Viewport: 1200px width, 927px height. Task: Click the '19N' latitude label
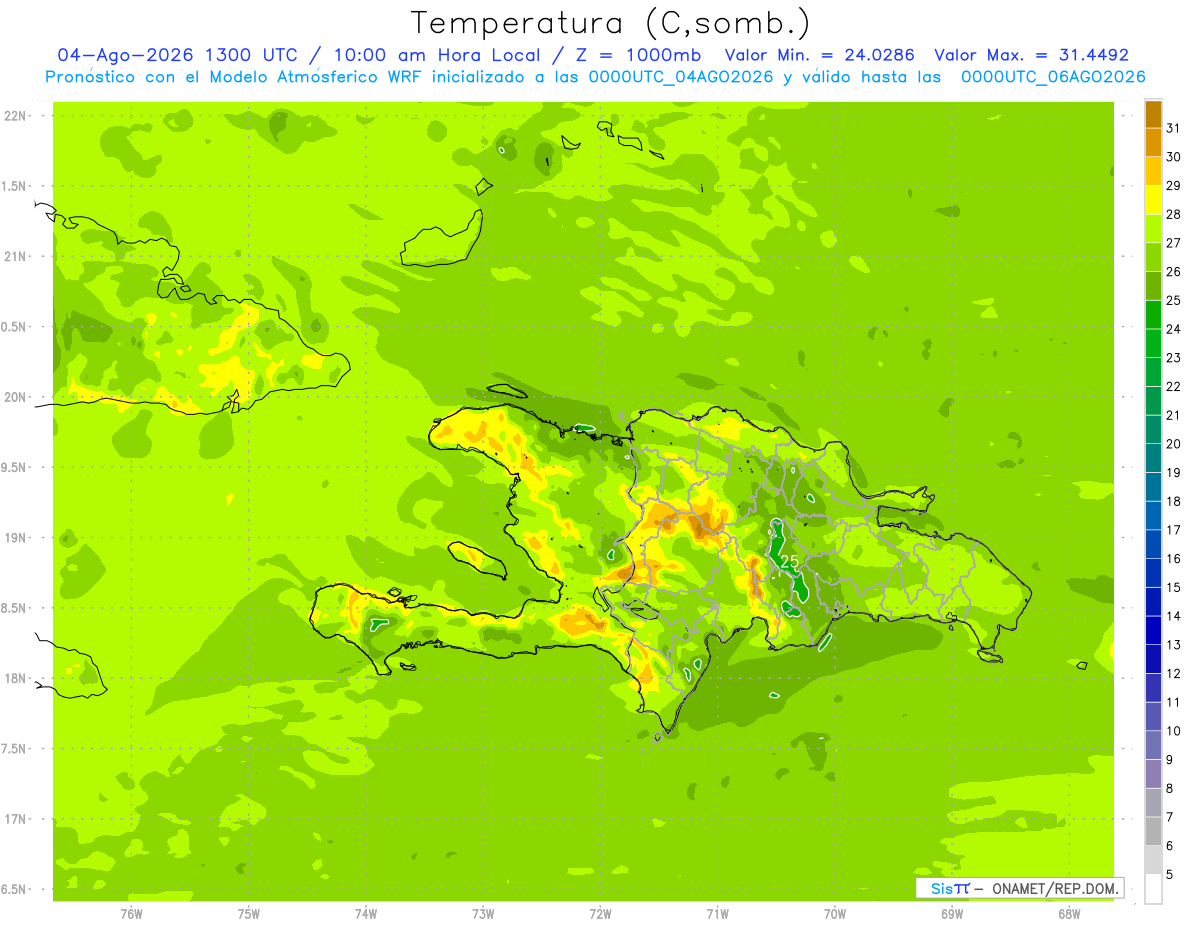(17, 537)
